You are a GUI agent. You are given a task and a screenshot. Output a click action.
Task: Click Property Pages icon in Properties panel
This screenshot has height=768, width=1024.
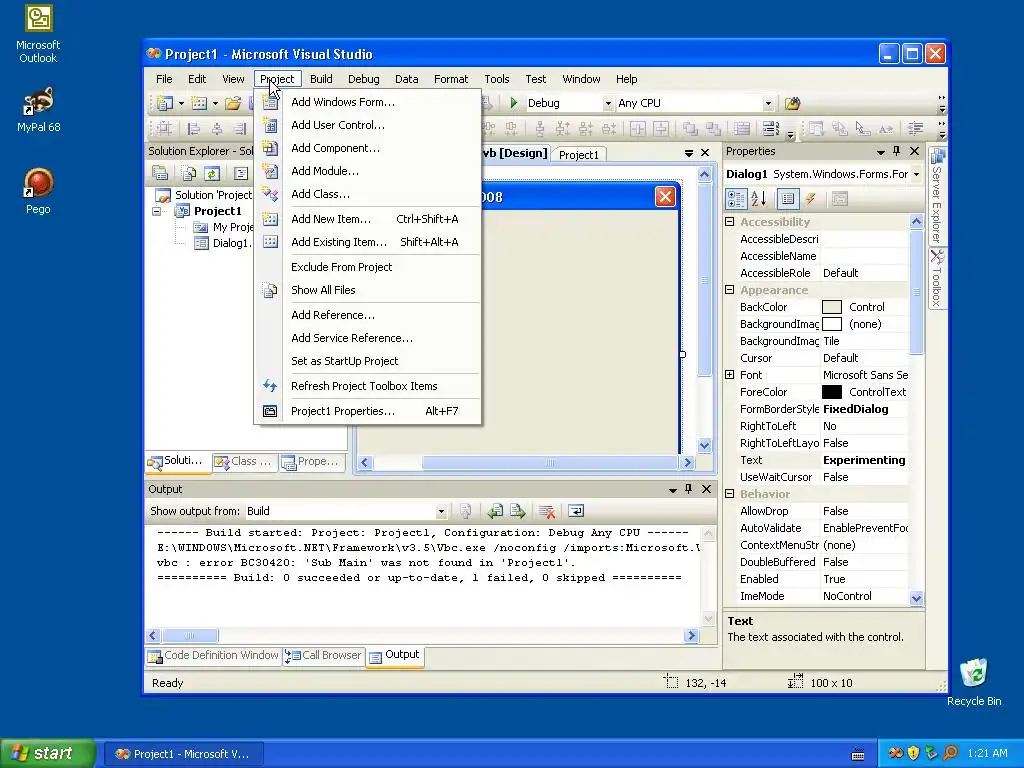(840, 199)
